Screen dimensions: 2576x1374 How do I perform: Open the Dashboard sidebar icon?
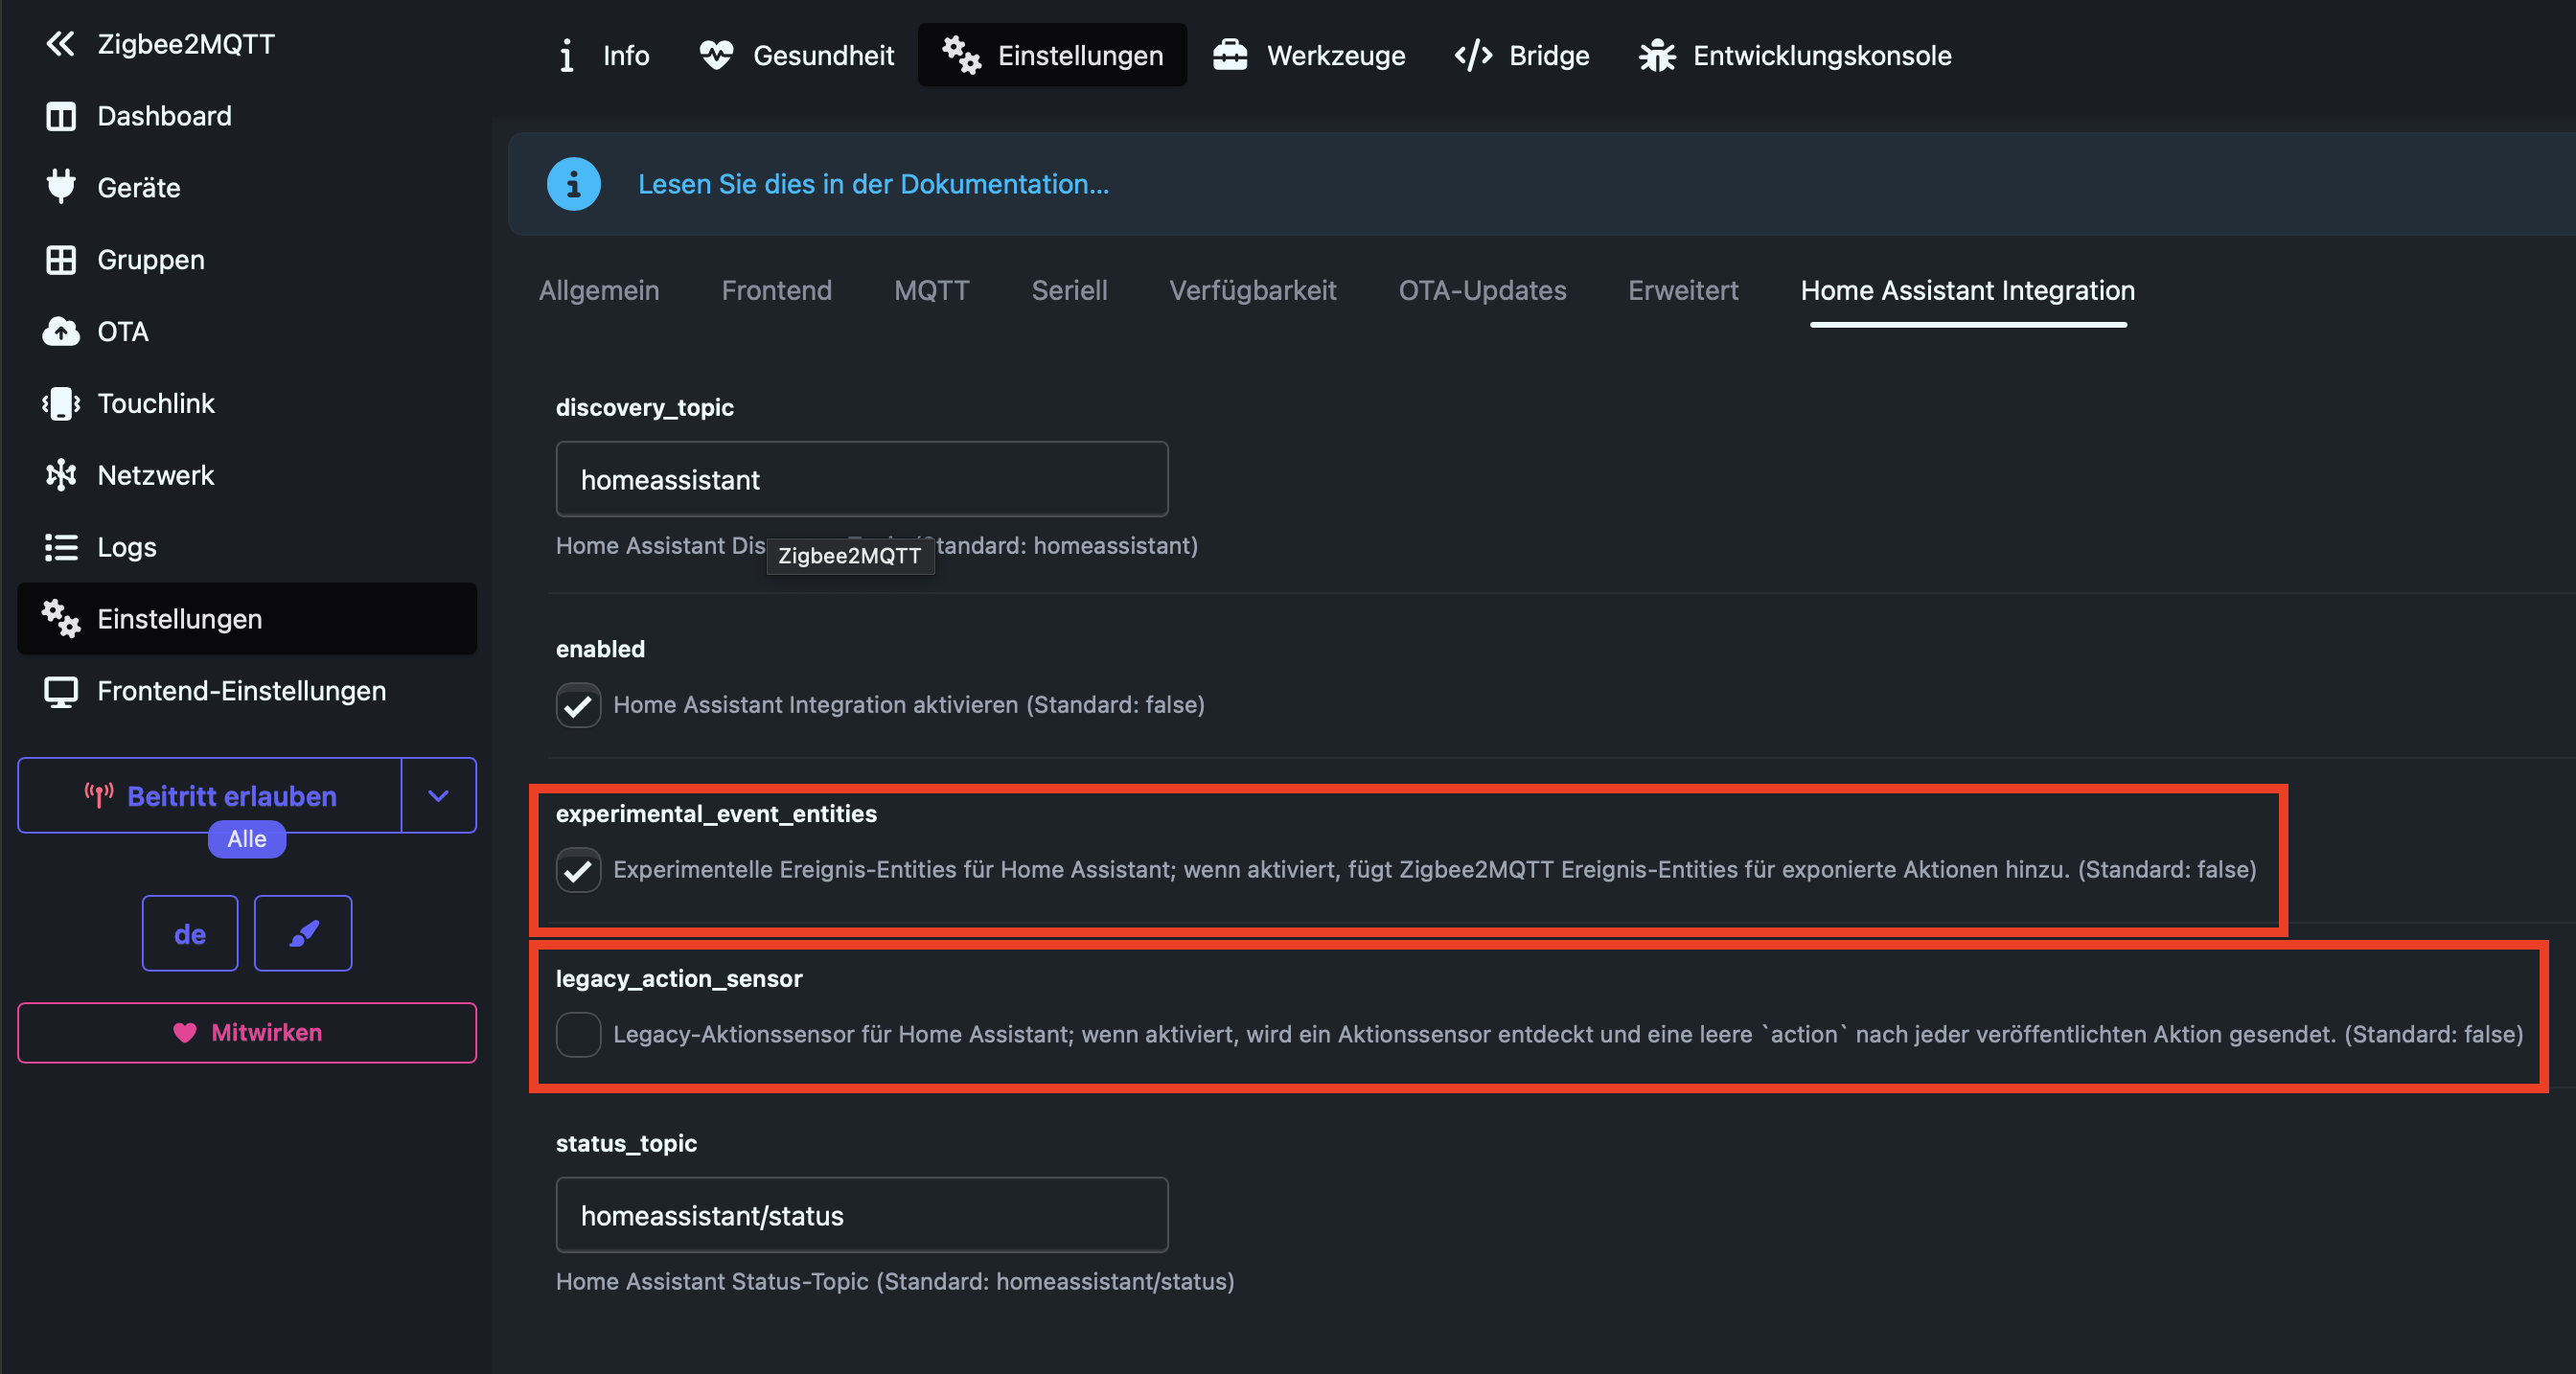pyautogui.click(x=60, y=116)
